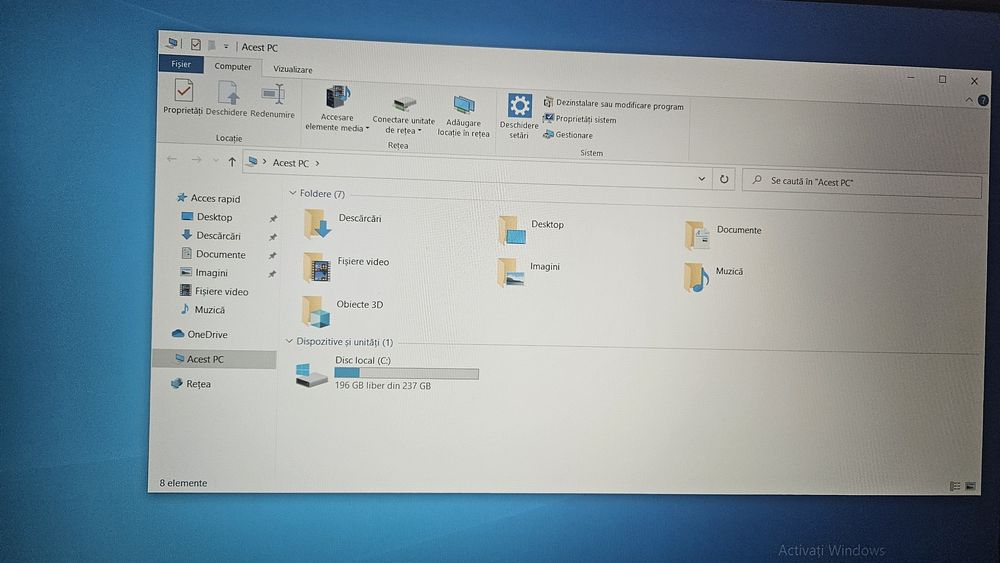Open Customize Quick Access Toolbar dropdown
The width and height of the screenshot is (1000, 563).
point(226,47)
